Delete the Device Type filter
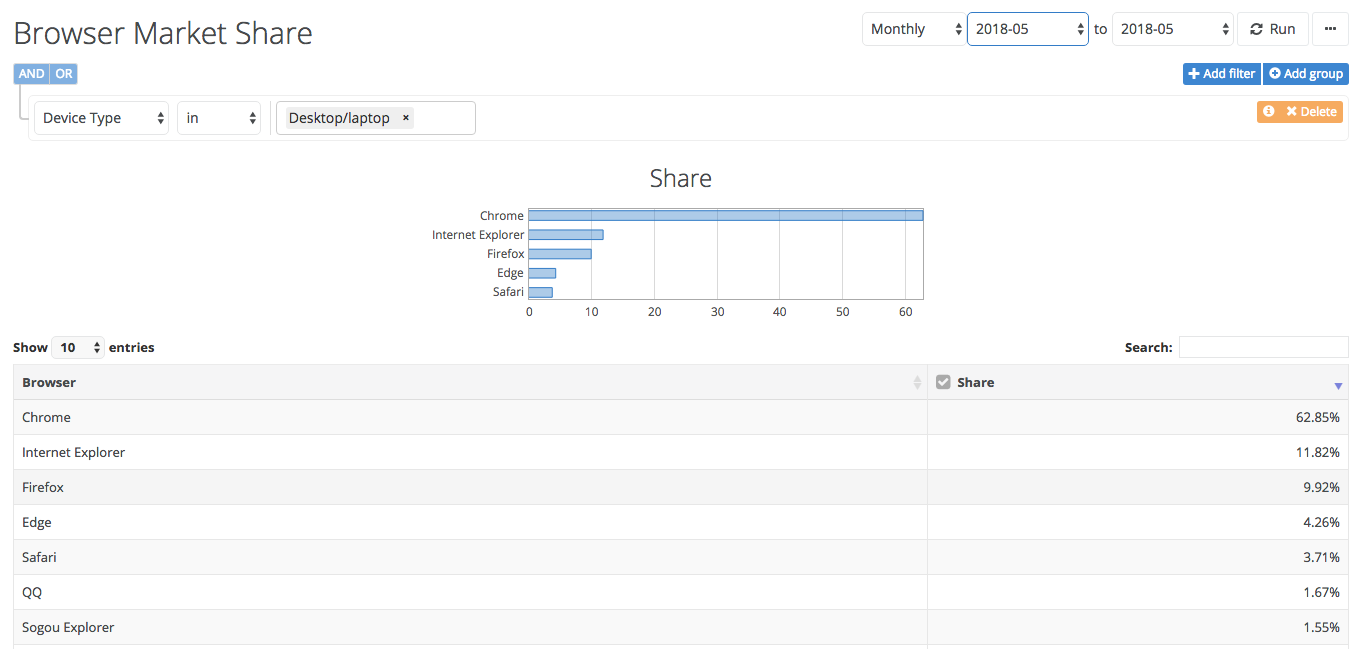This screenshot has height=649, width=1358. [x=1311, y=112]
